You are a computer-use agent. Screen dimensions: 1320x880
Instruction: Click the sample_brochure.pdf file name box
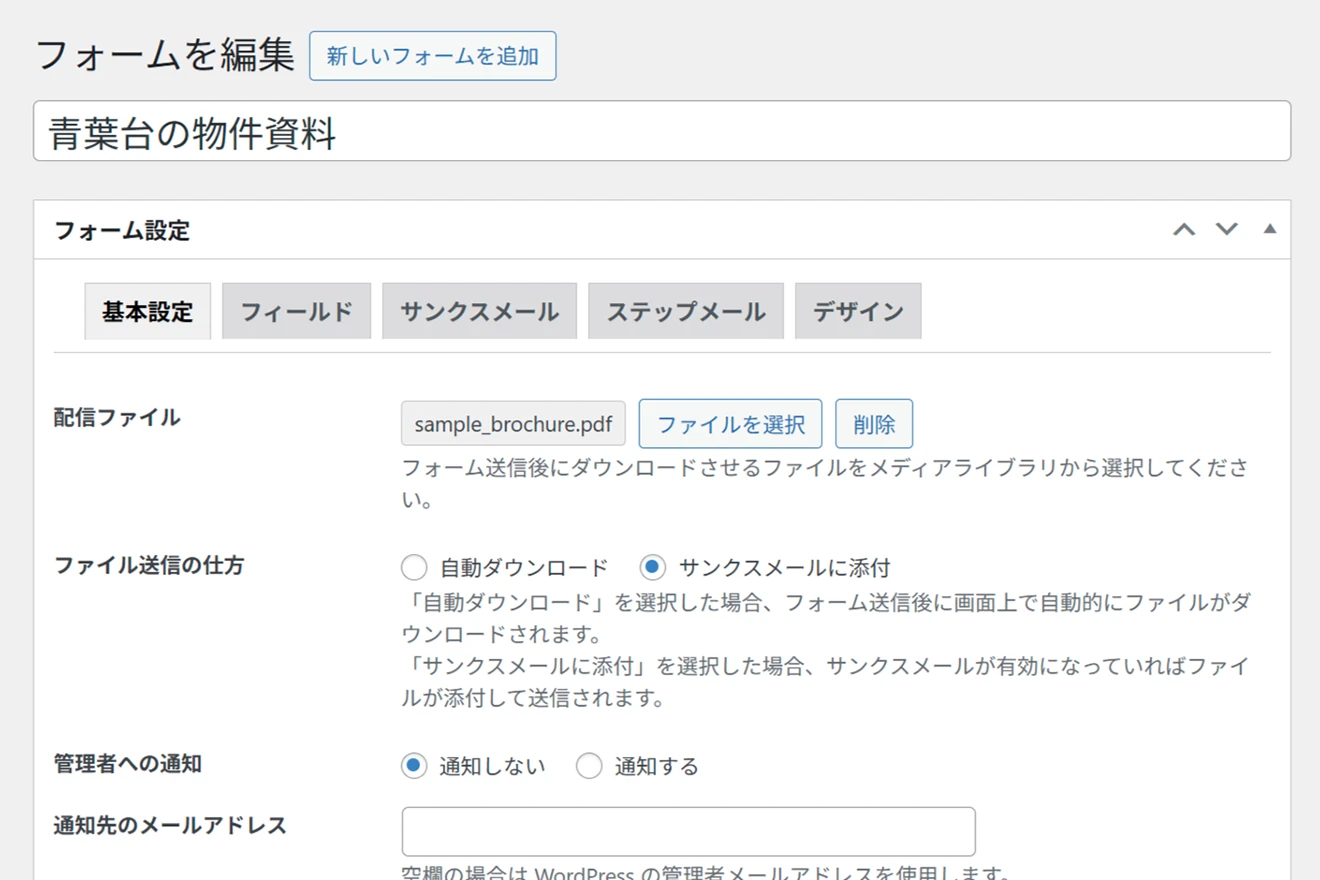(x=513, y=424)
